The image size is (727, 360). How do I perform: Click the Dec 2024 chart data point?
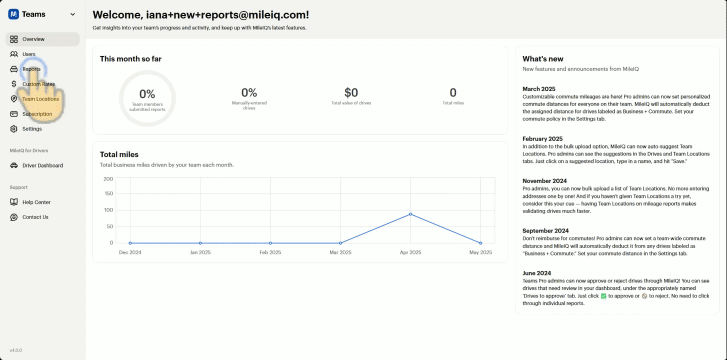[130, 243]
